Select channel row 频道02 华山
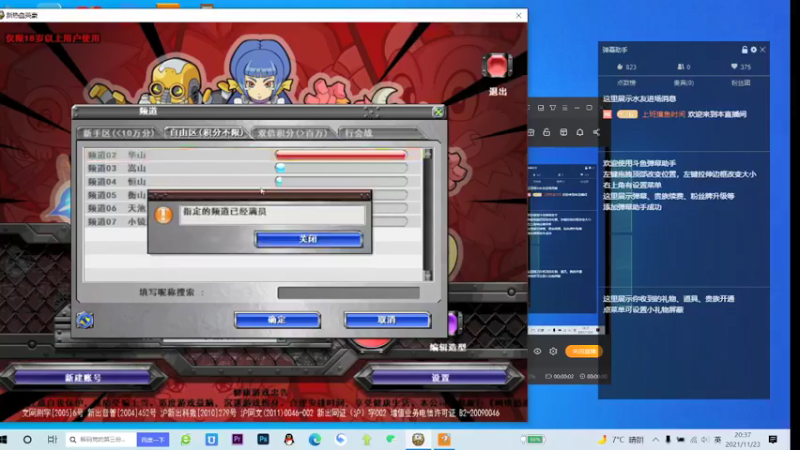Viewport: 800px width, 450px height. pos(253,155)
